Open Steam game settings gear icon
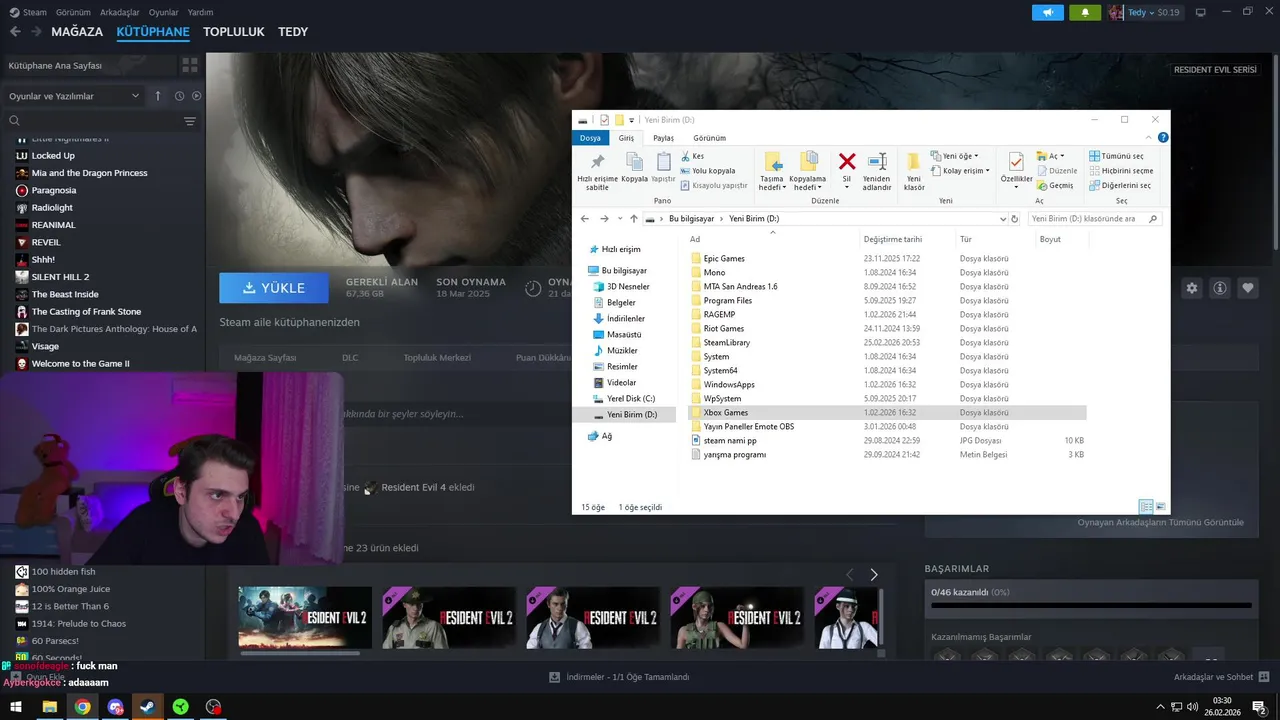Screen dimensions: 1280x720 1192,288
